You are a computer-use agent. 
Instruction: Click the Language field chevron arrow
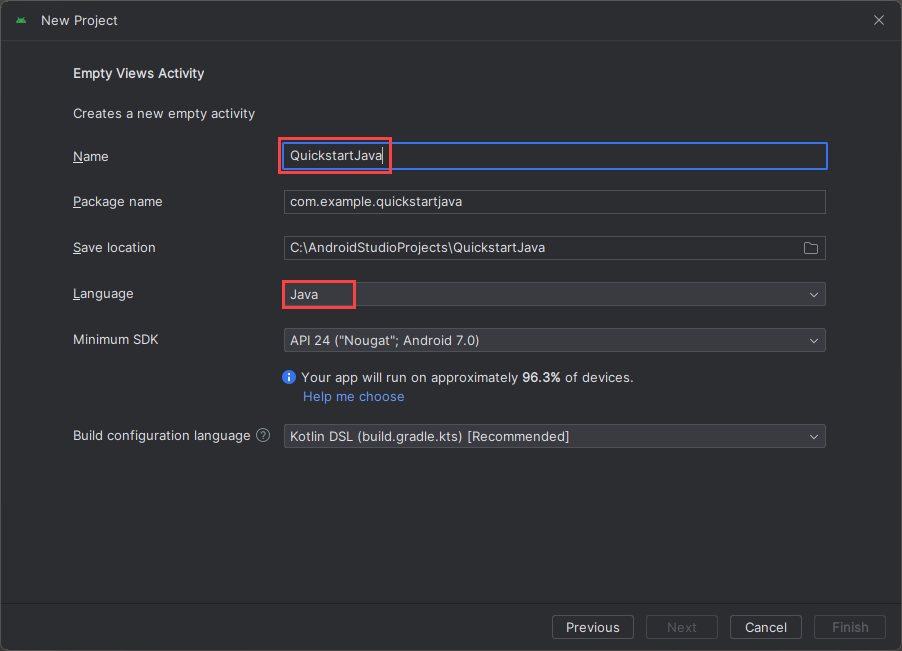(x=814, y=294)
